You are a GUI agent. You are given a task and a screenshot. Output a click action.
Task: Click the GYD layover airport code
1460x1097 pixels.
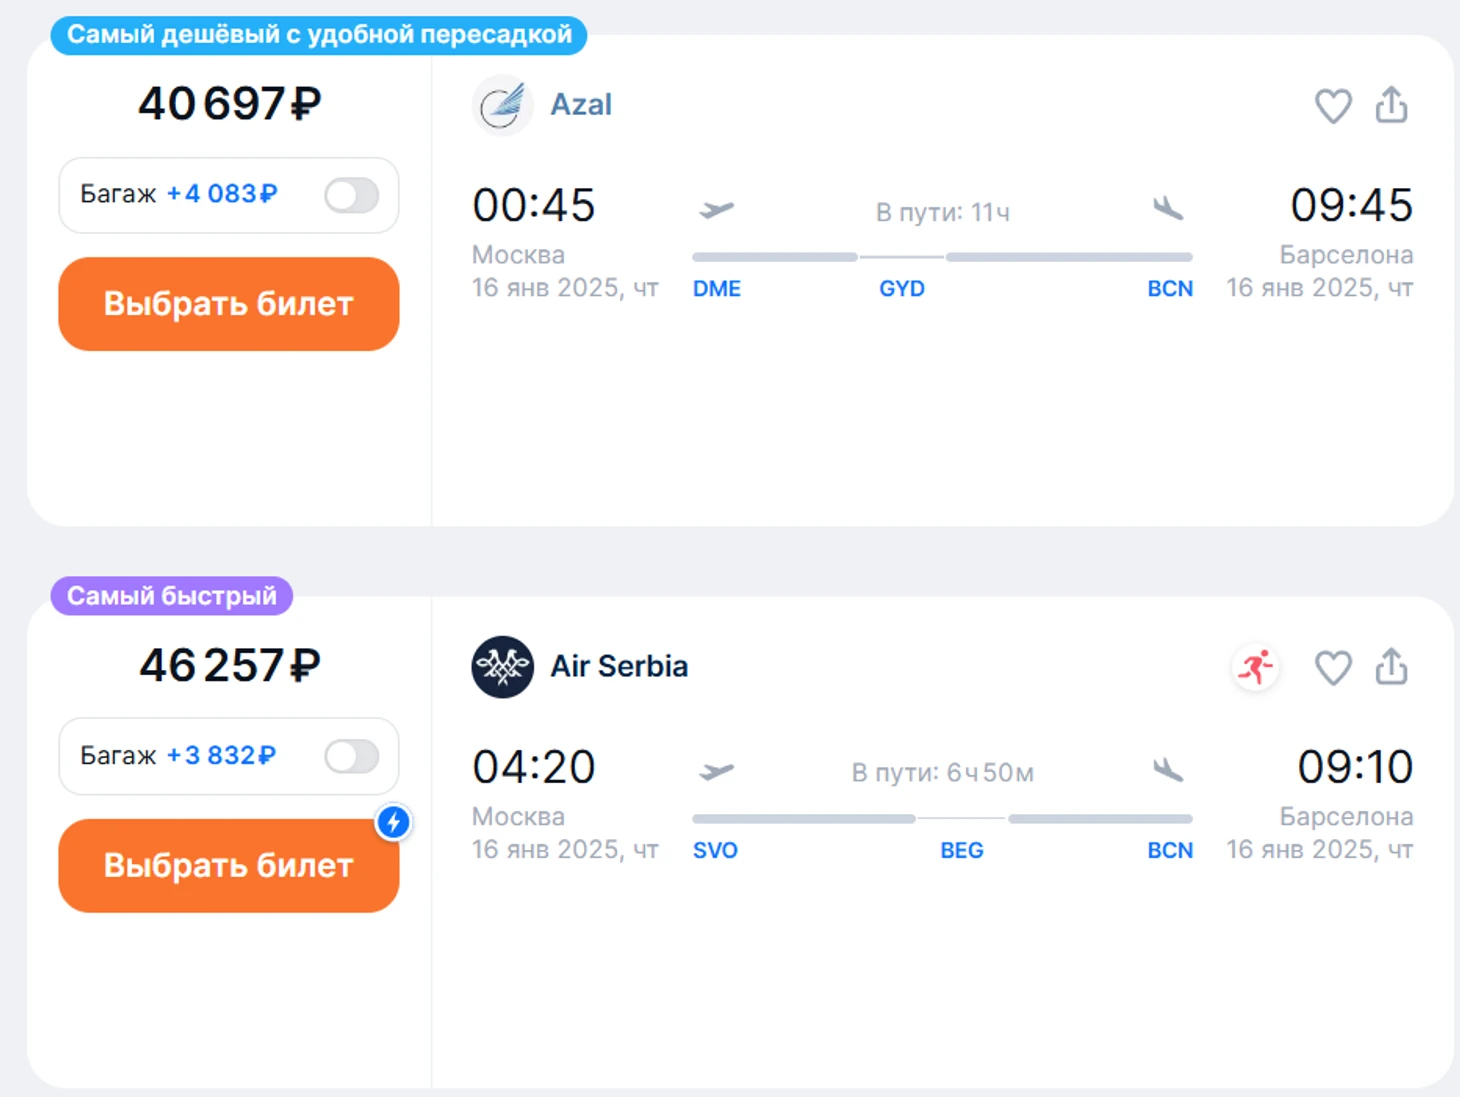tap(901, 289)
